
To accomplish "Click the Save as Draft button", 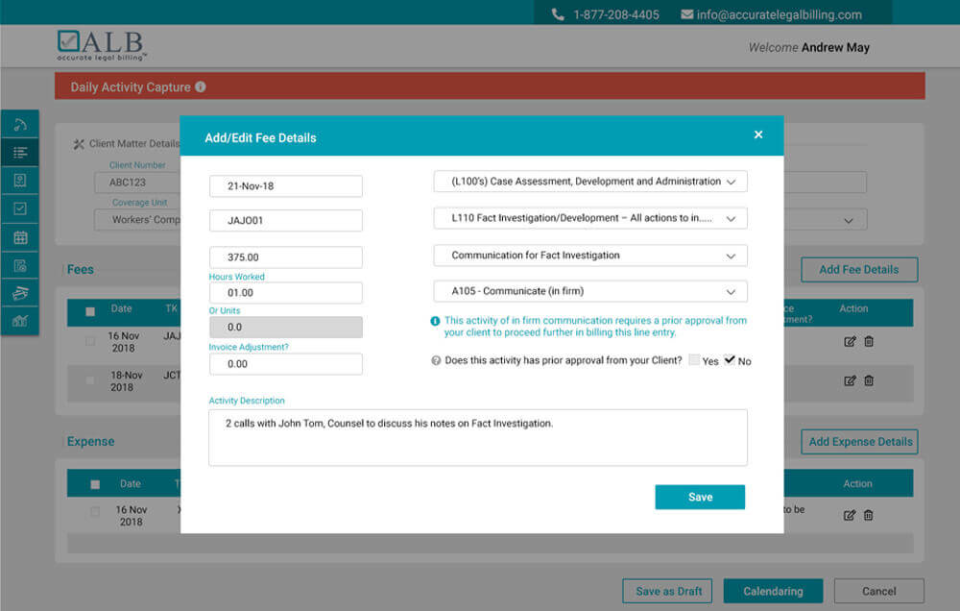I will point(667,591).
